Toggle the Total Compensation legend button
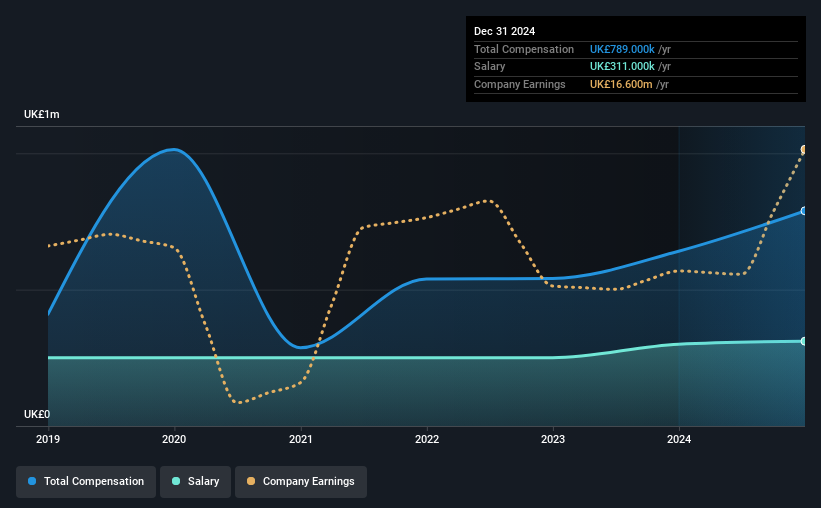The image size is (821, 508). tap(86, 481)
